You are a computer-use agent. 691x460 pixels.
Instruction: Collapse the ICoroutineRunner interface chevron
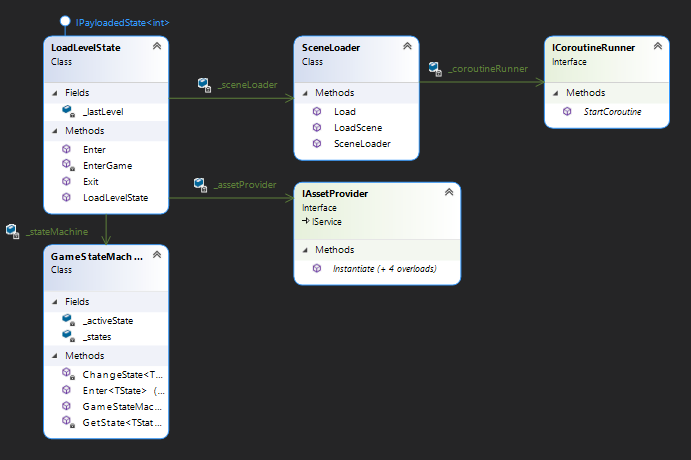pos(658,46)
